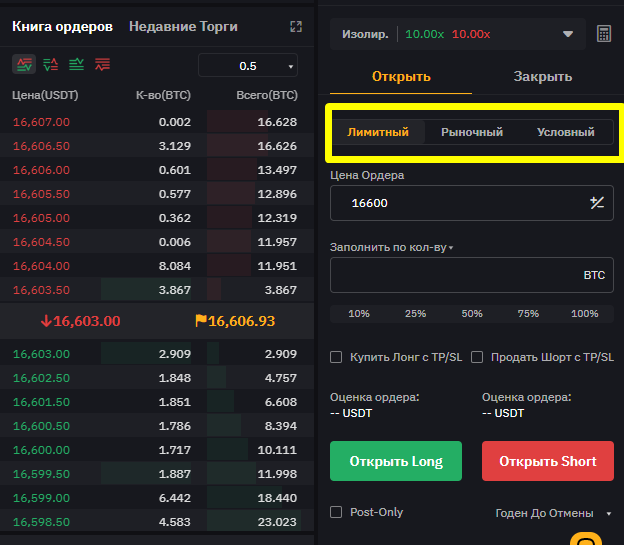Screen dimensions: 624x545
Task: Click total 23.023 in bids
Action: pos(277,522)
